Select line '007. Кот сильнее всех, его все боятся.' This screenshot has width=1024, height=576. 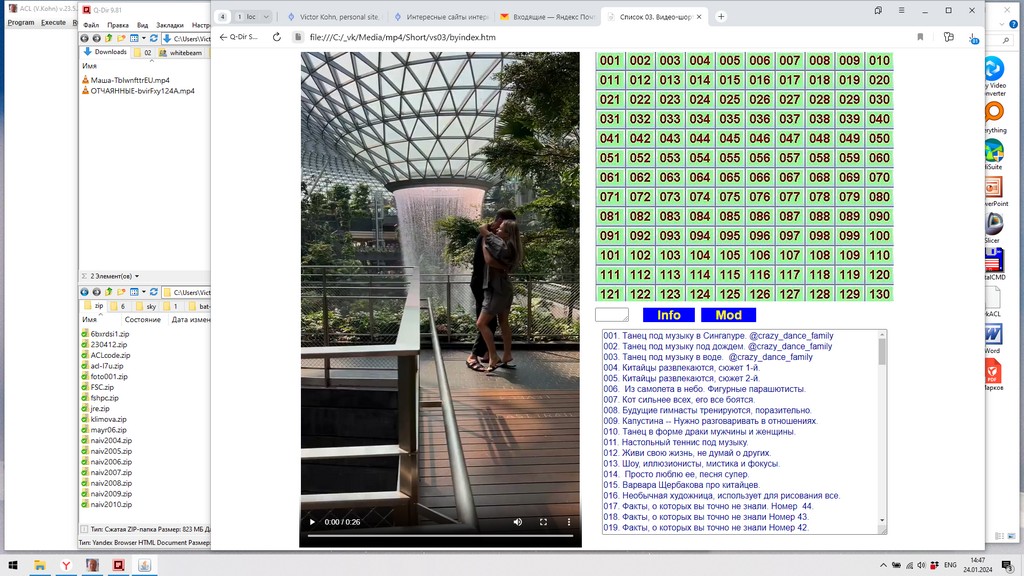pos(679,400)
